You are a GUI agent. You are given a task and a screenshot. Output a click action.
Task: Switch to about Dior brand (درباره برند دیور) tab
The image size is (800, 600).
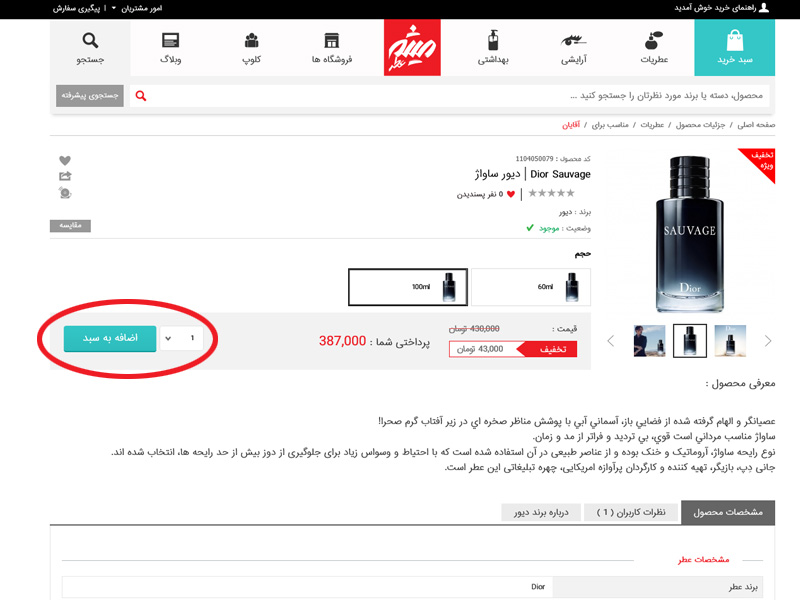point(541,512)
